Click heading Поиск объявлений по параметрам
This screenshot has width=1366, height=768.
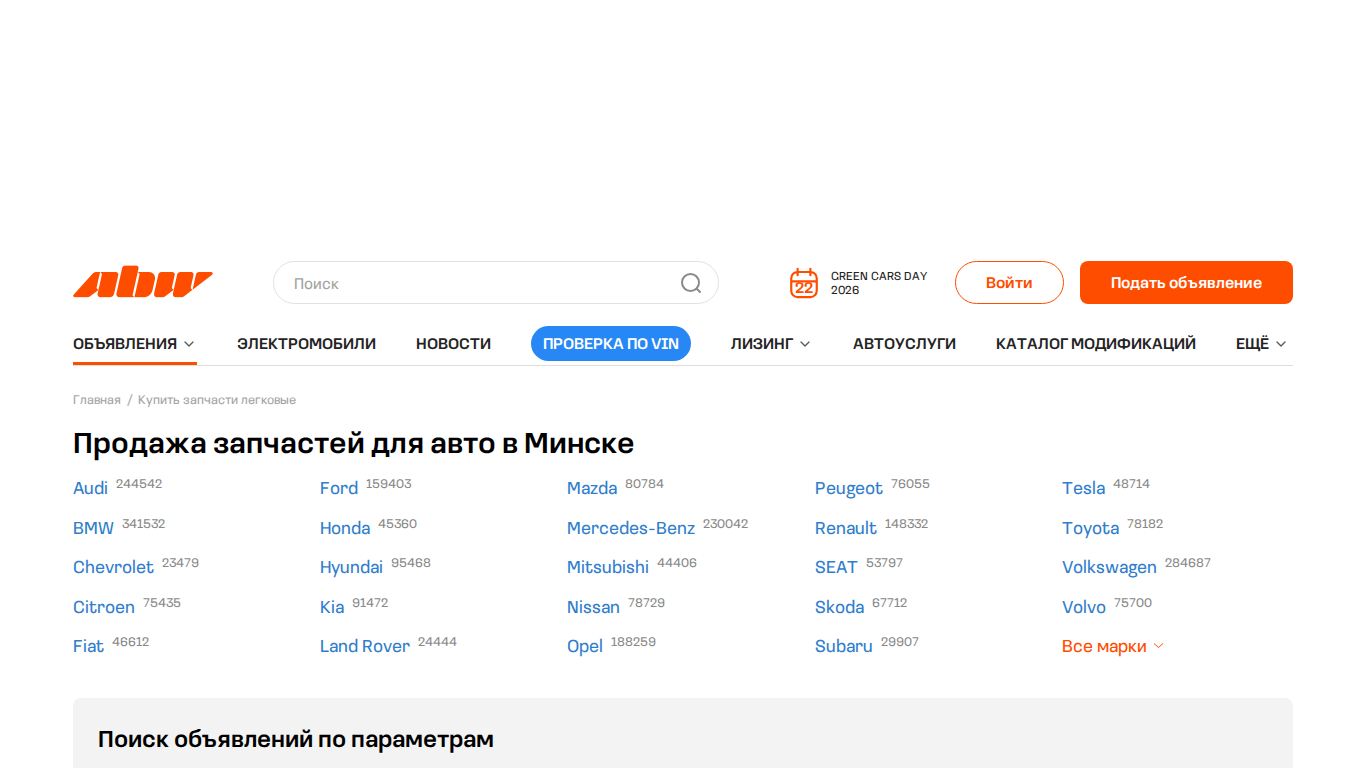(296, 740)
